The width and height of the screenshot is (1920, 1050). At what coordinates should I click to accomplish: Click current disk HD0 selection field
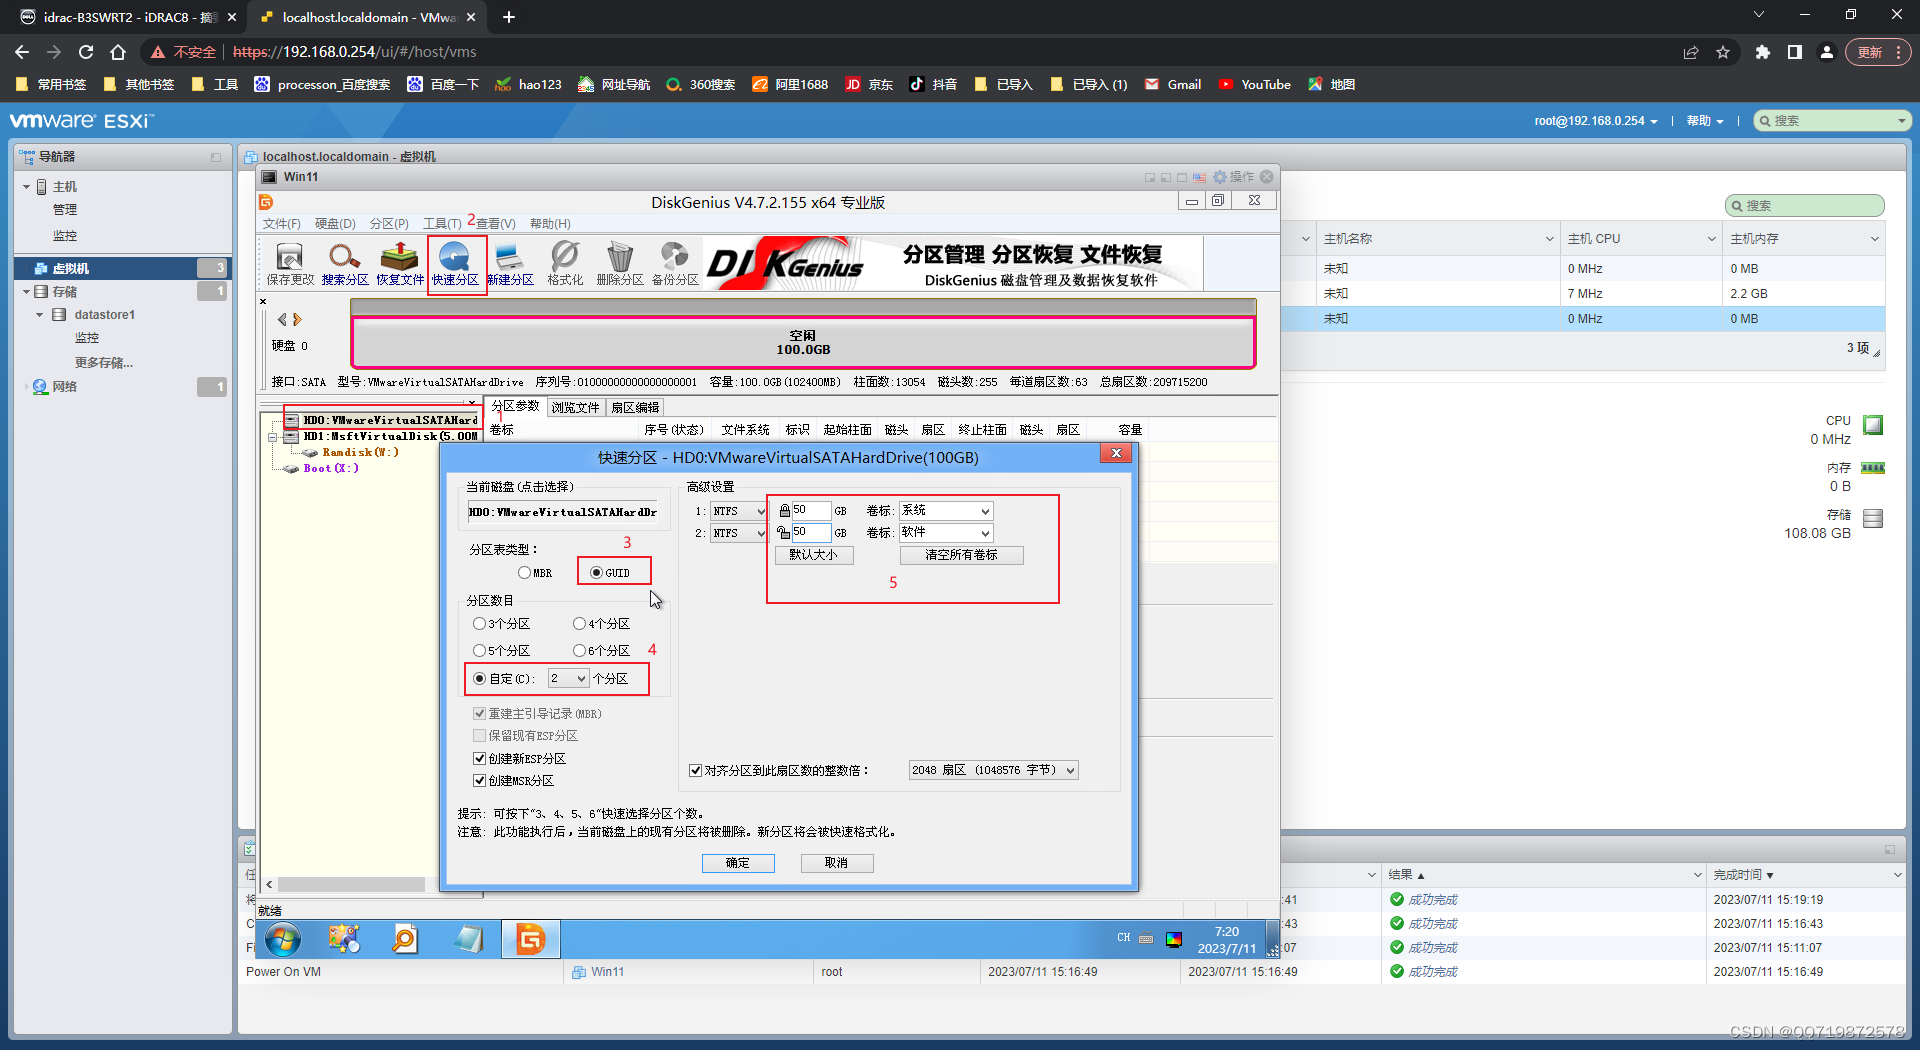pos(563,513)
